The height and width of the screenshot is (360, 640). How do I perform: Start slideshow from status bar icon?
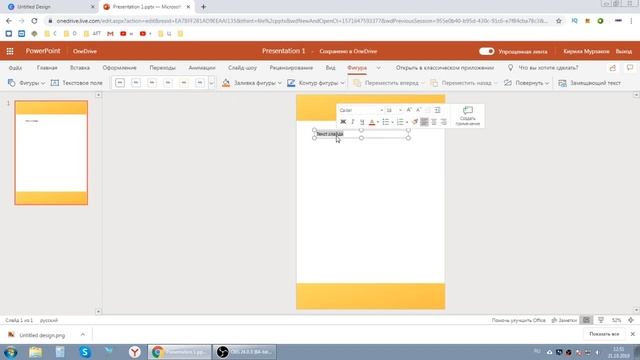[601, 320]
